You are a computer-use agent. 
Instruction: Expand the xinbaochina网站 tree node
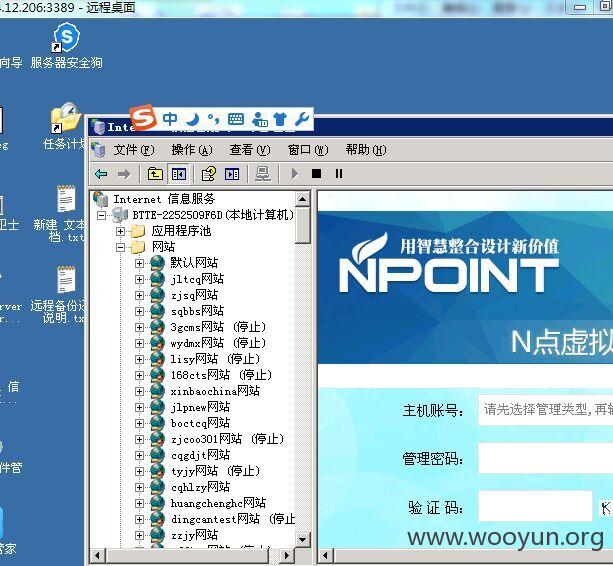coord(139,391)
